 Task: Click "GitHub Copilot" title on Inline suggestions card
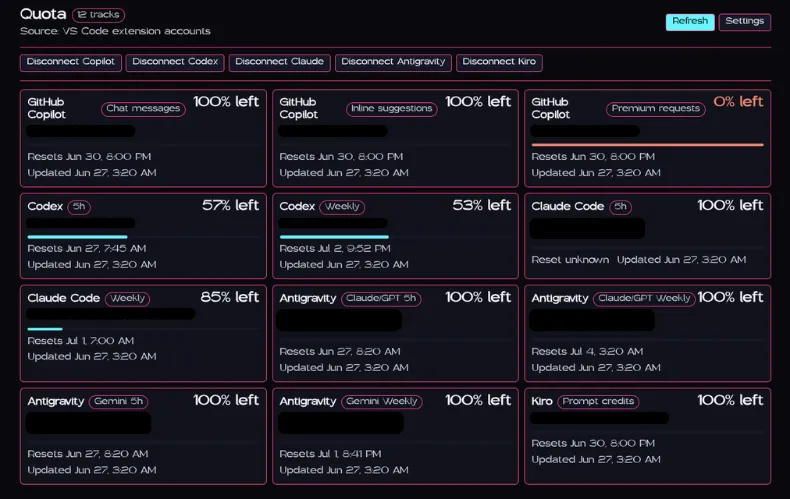299,108
